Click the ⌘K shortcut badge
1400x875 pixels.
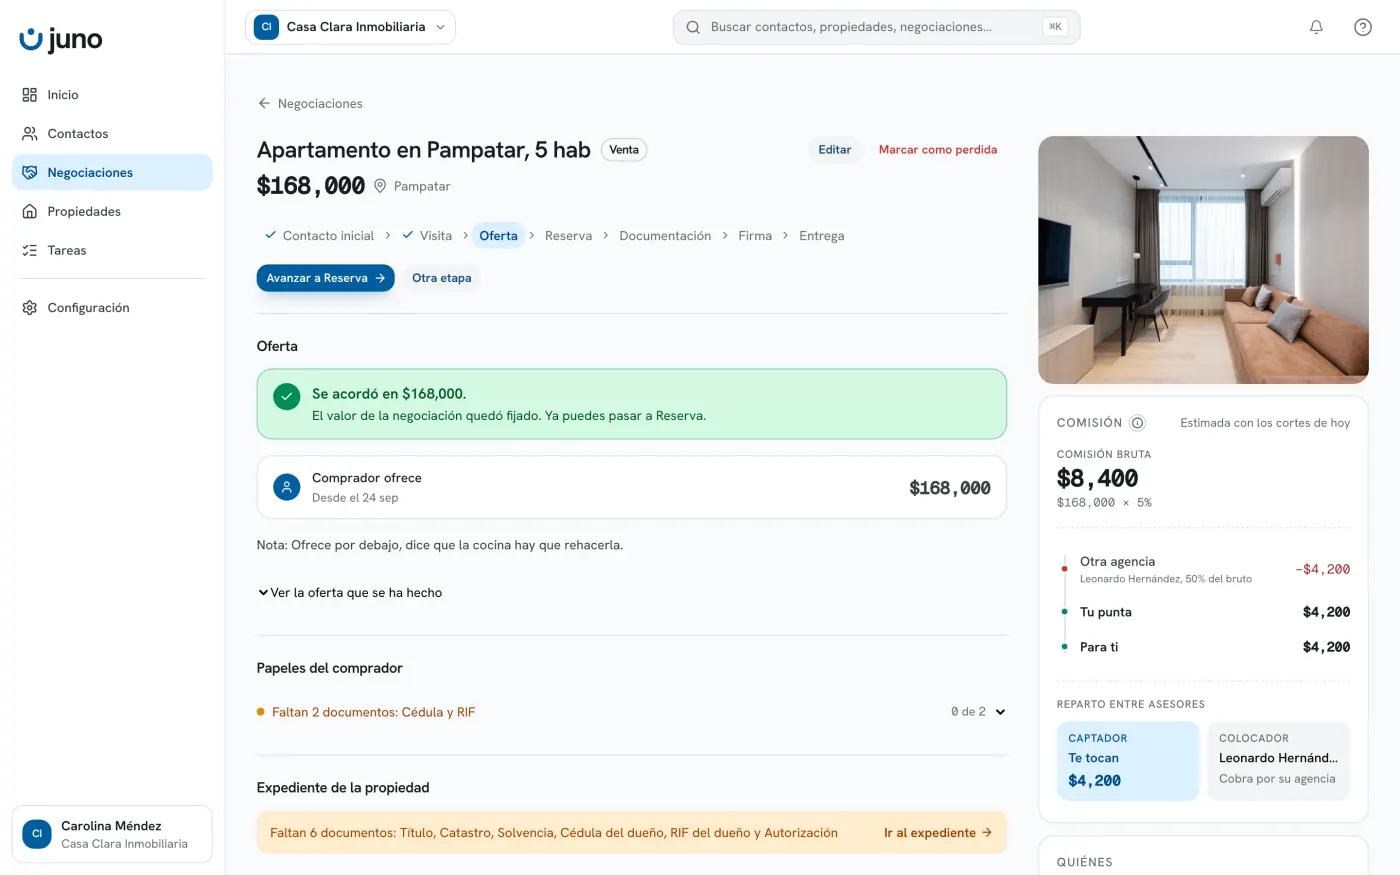tap(1055, 27)
